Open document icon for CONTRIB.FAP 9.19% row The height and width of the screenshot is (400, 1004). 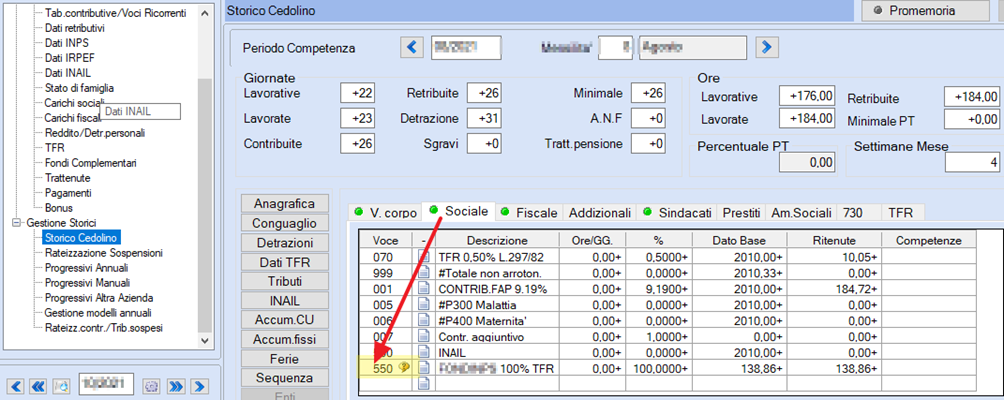pyautogui.click(x=423, y=288)
